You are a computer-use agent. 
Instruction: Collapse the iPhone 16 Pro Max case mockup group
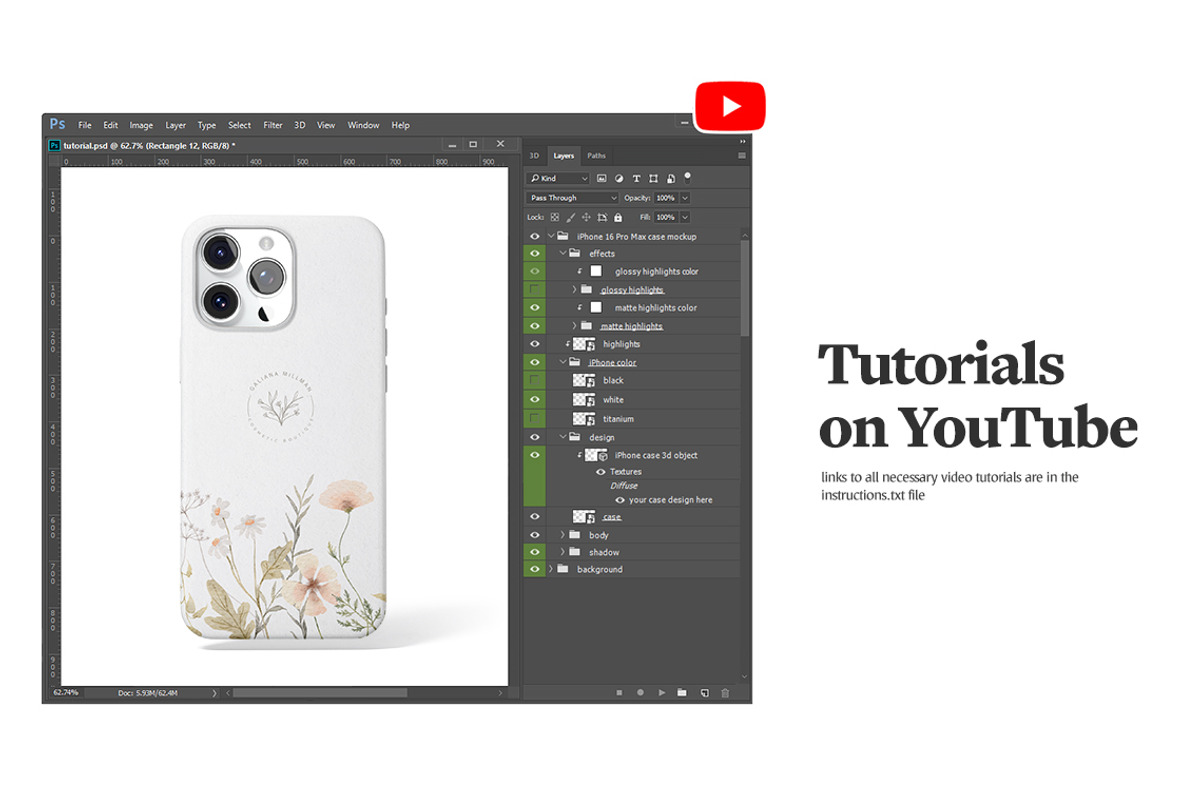click(551, 236)
